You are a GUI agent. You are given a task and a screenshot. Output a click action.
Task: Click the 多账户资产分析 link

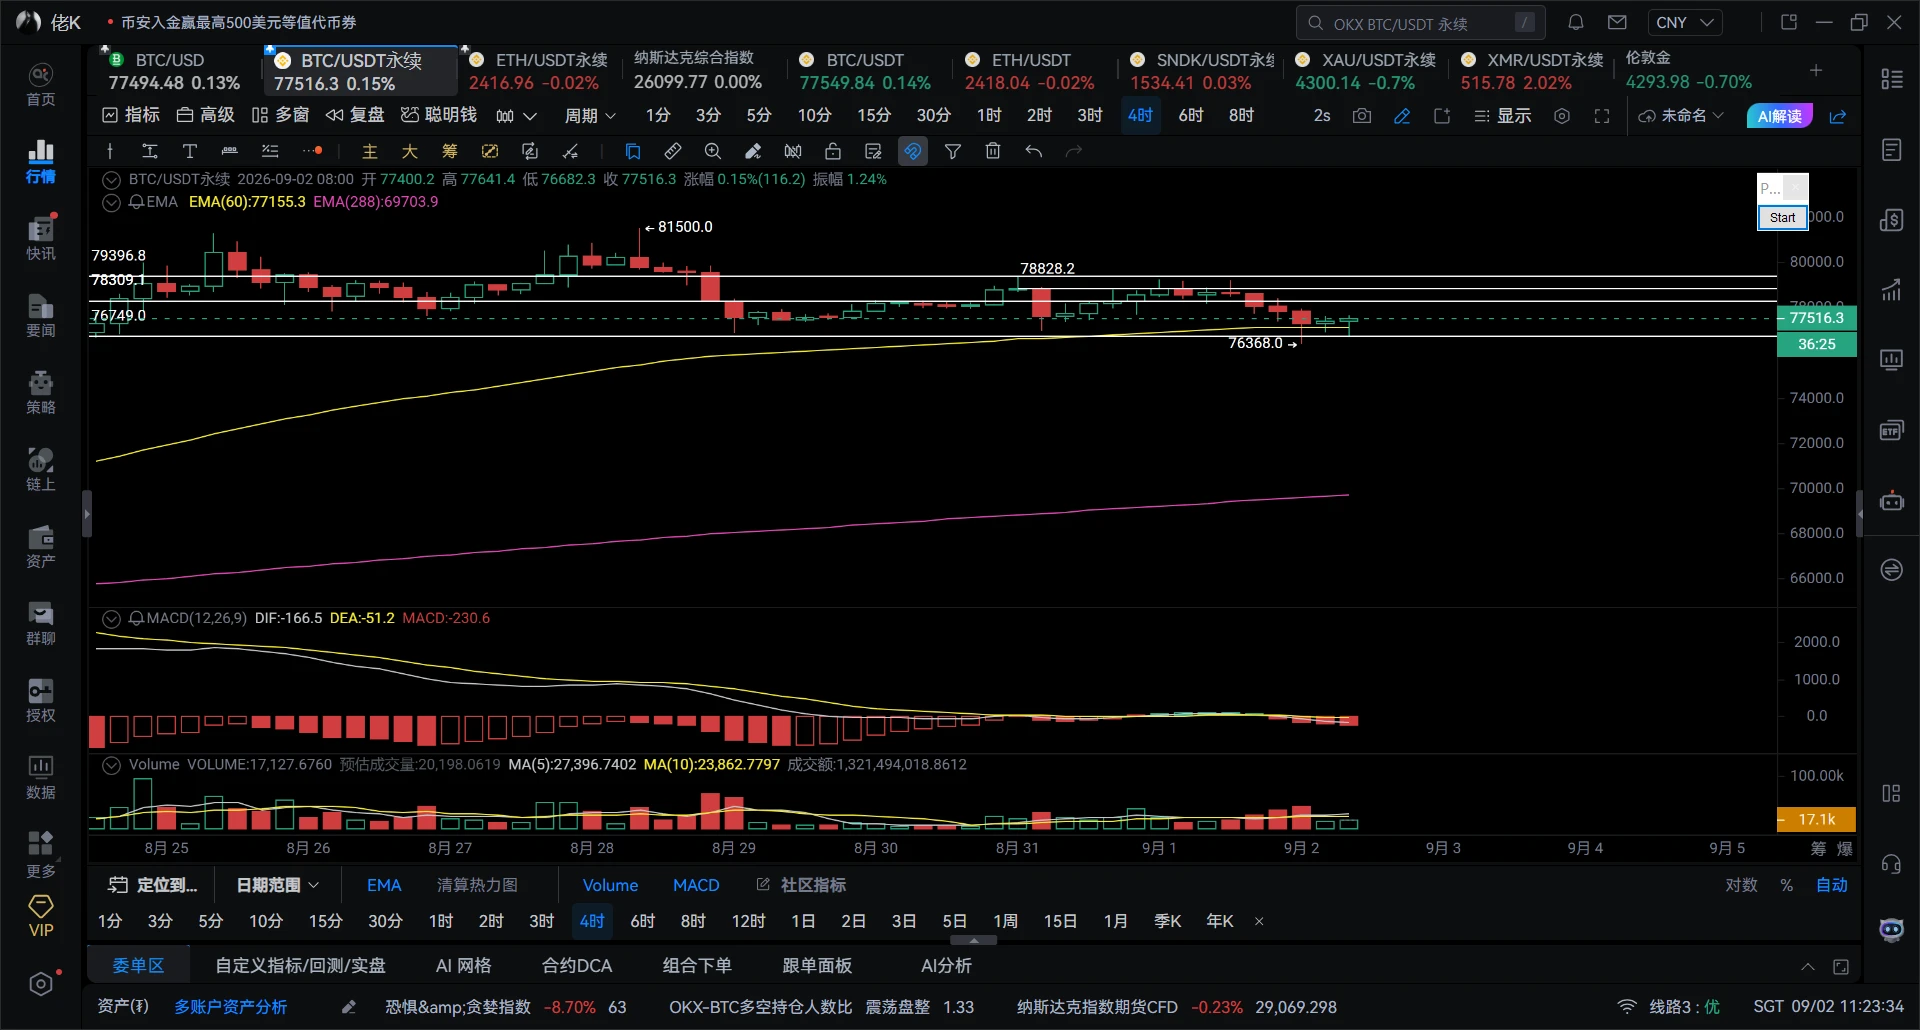point(231,1007)
